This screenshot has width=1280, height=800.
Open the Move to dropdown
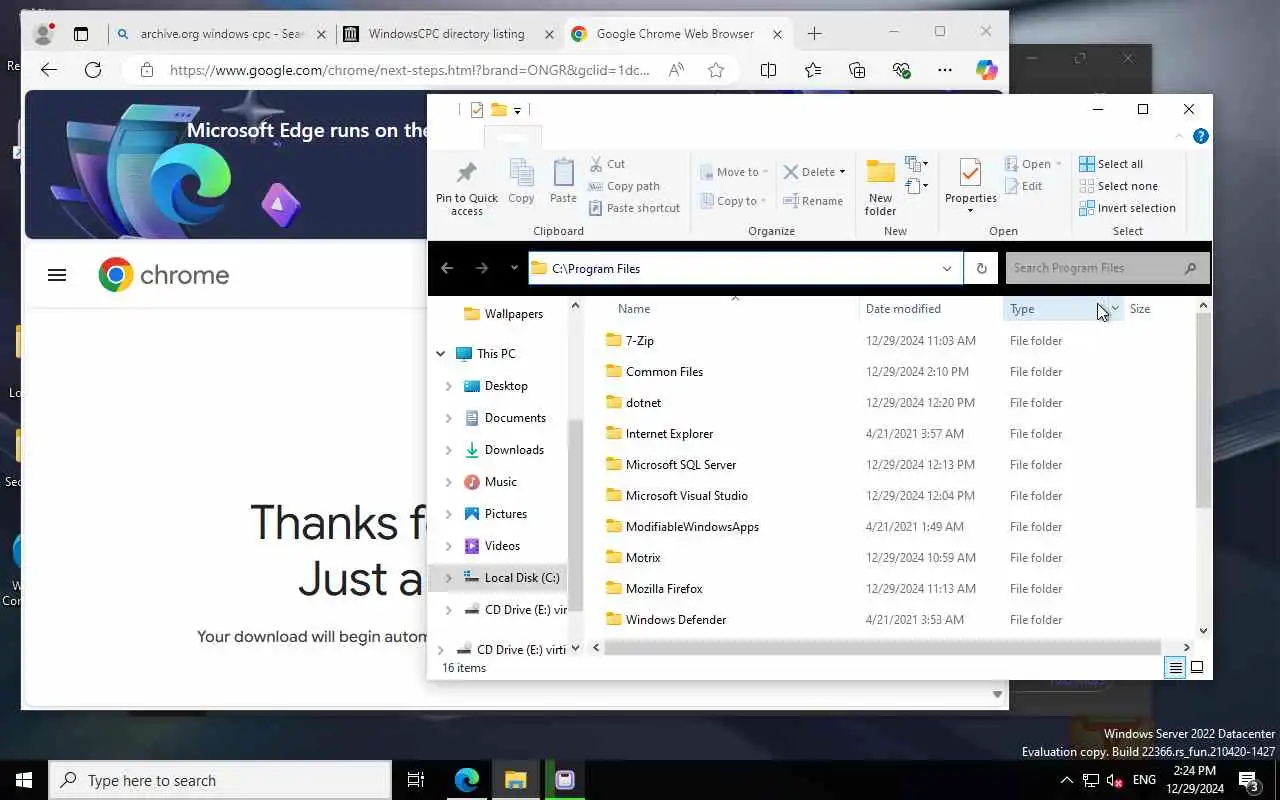(734, 172)
